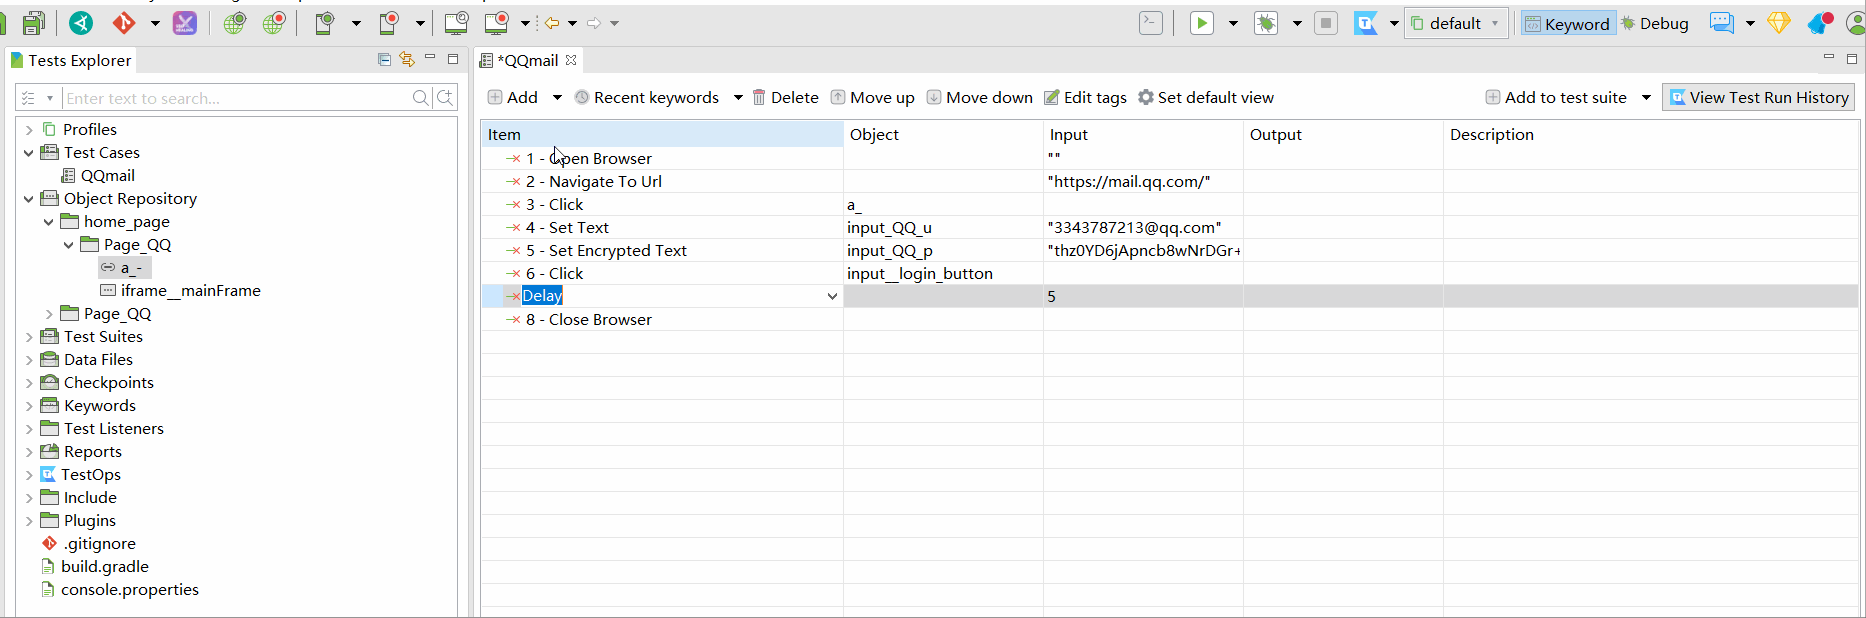Click the Stop execution square icon
This screenshot has height=618, width=1866.
click(x=1326, y=23)
